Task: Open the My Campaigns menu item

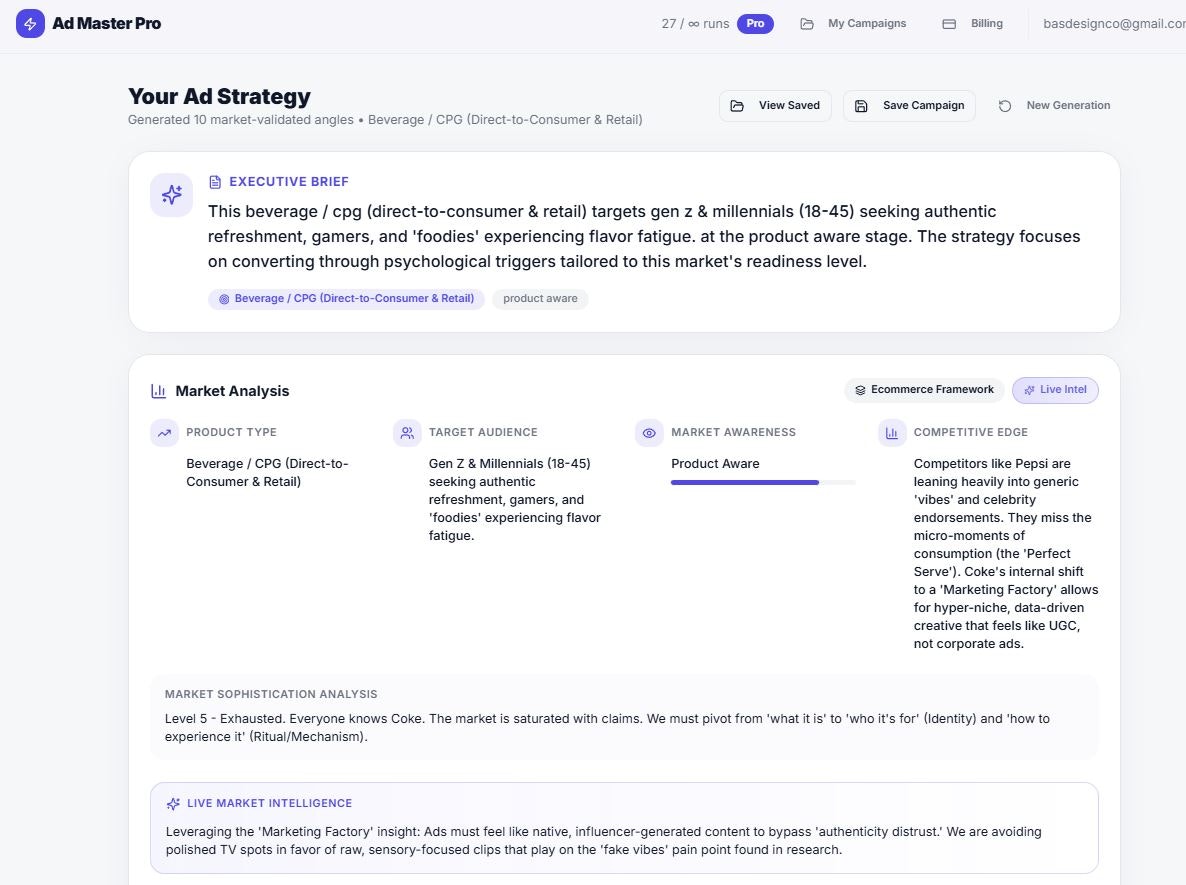Action: (866, 23)
